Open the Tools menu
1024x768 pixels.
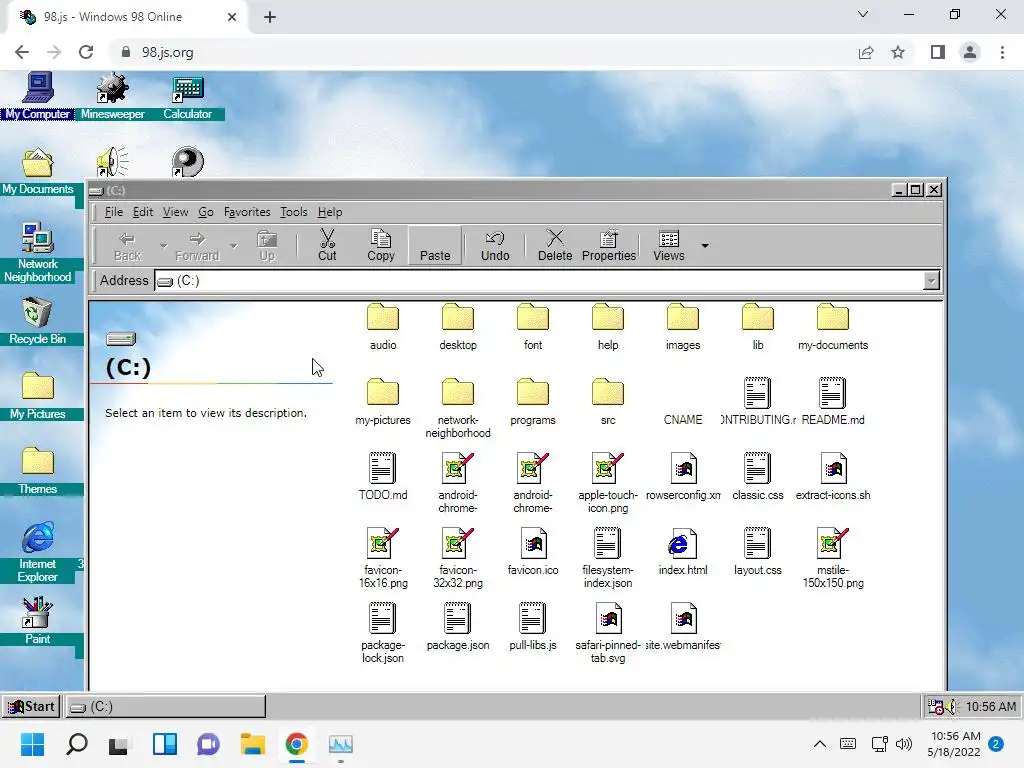(x=293, y=212)
